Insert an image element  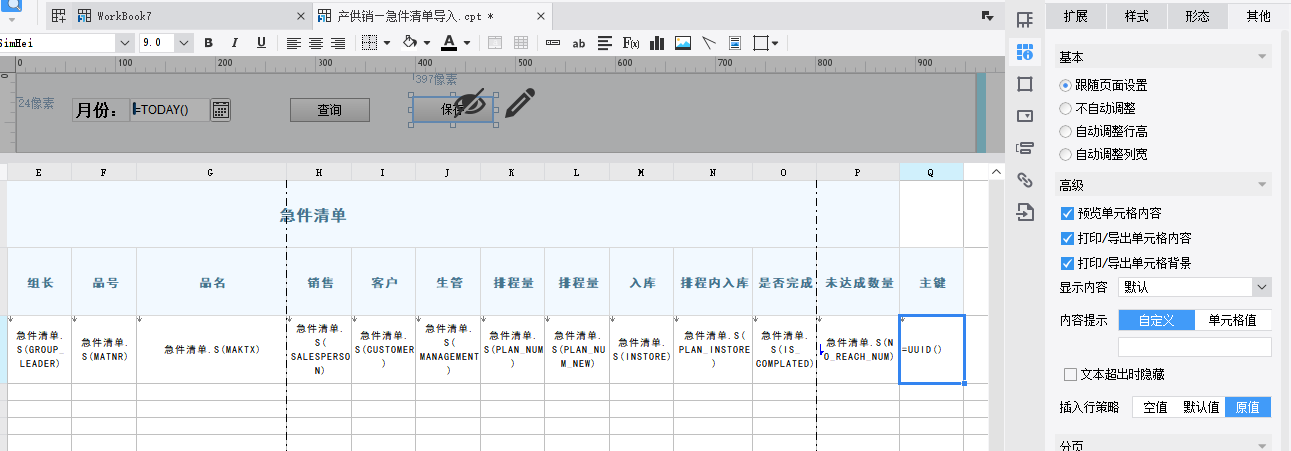pos(683,43)
